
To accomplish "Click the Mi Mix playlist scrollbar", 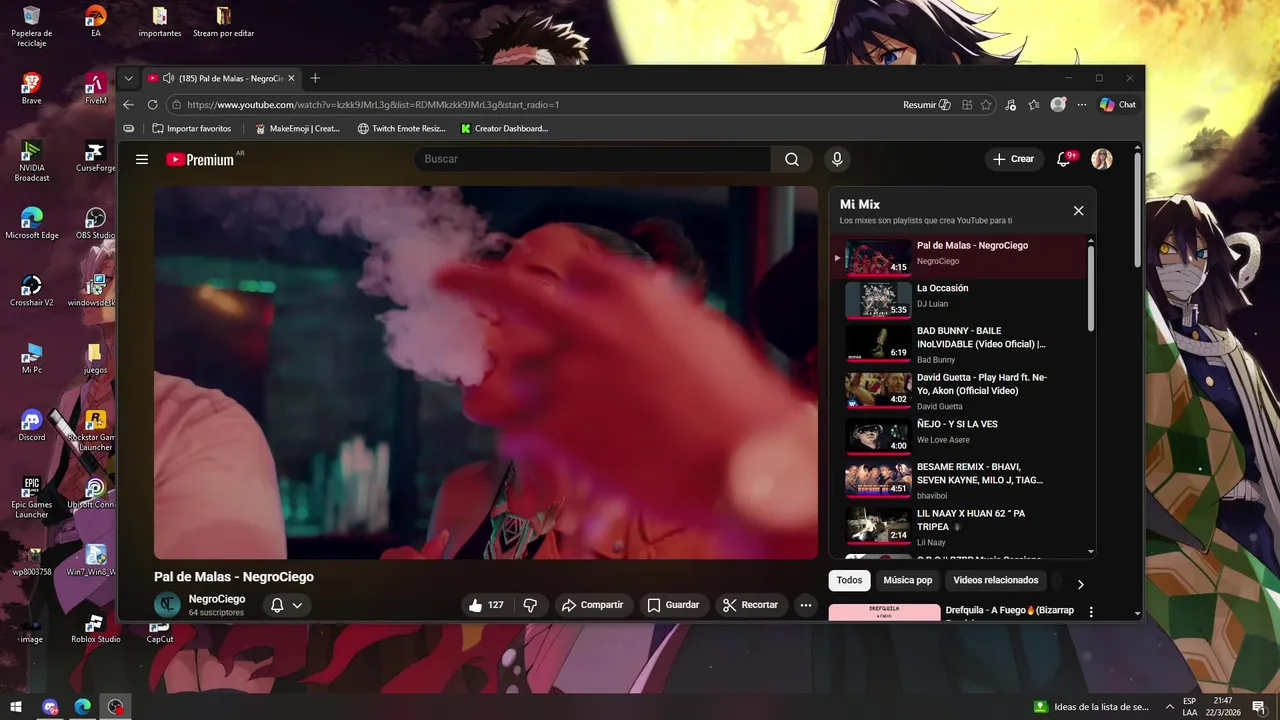I will 1090,287.
